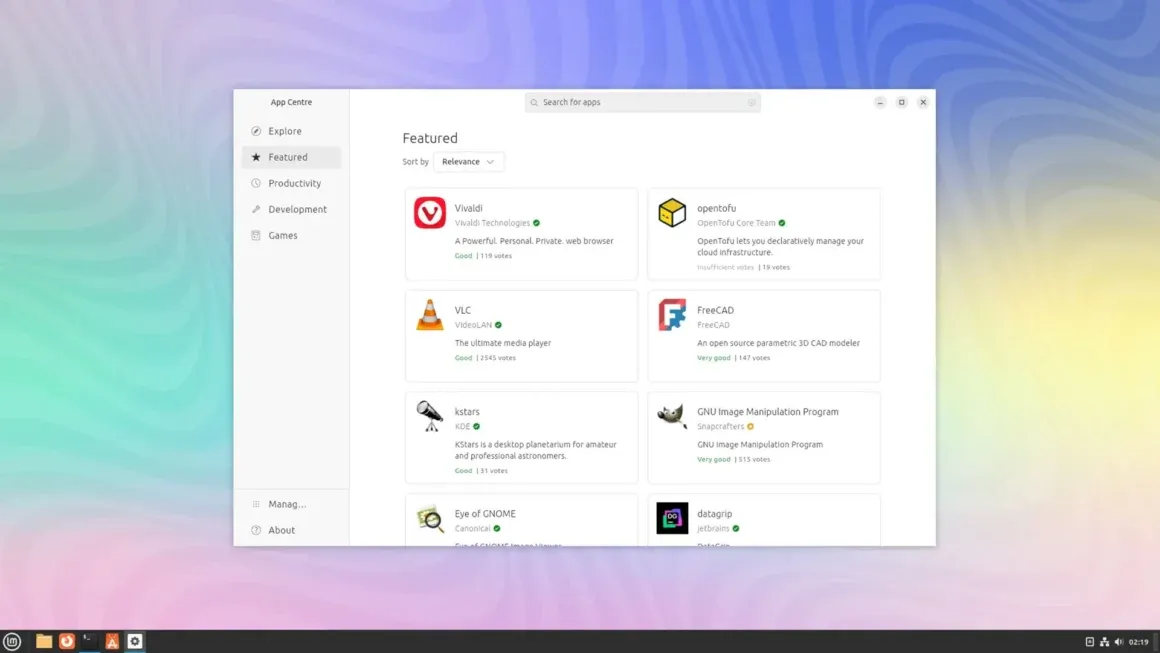Click 'Insufficient votes' on opentofu card
Screen dimensions: 1160x653
coord(725,267)
